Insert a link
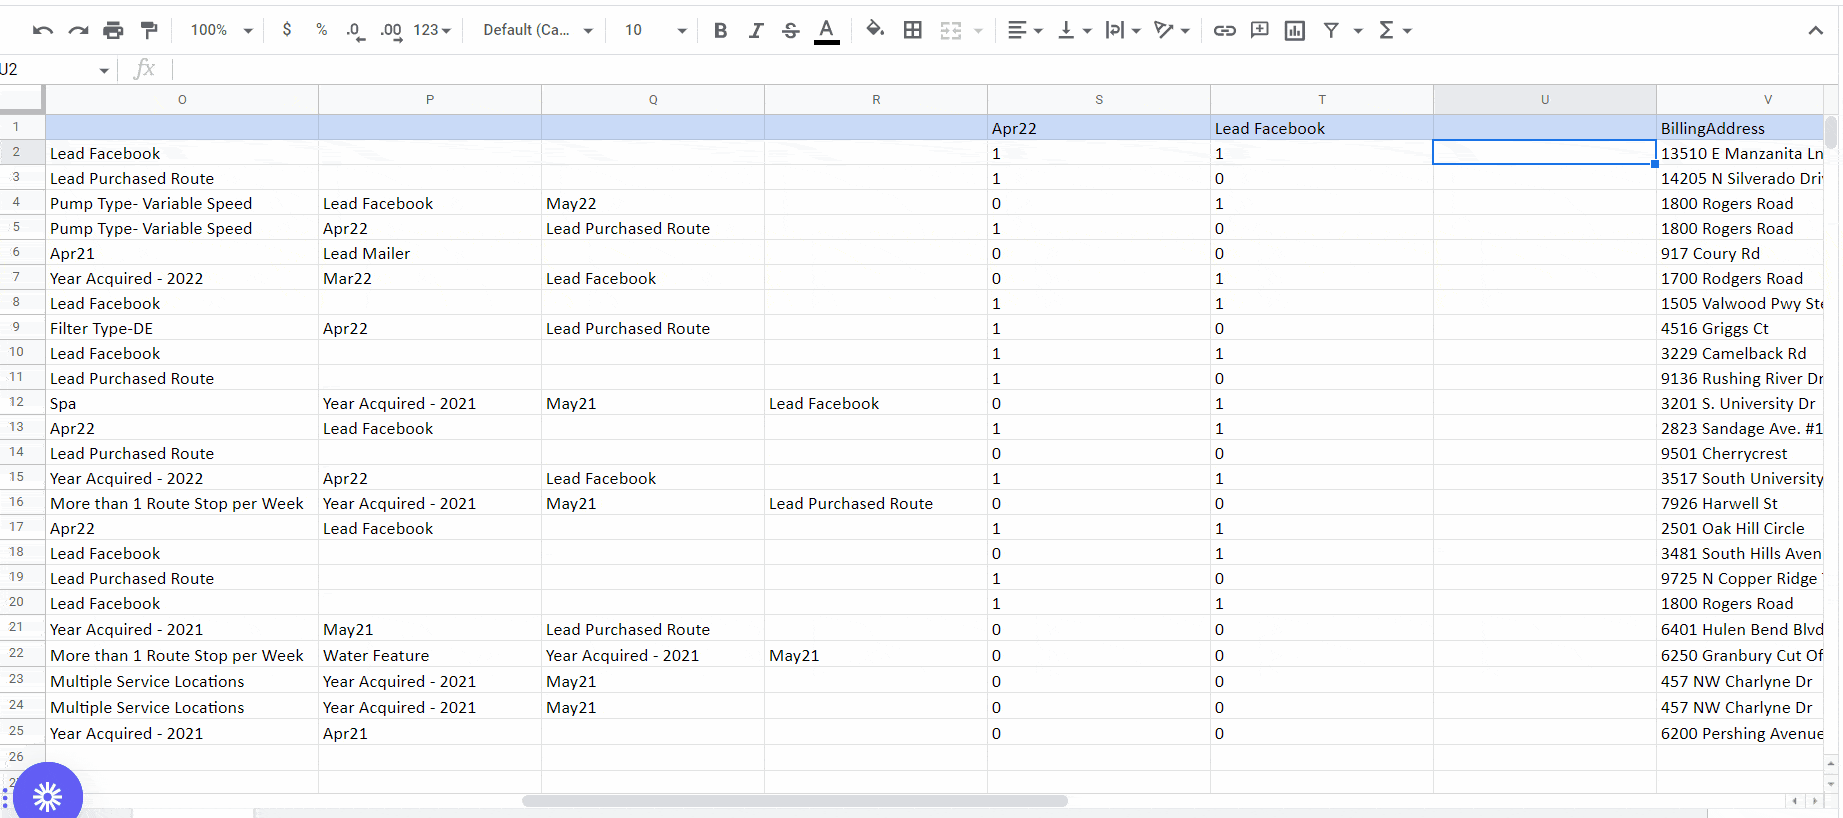Screen dimensions: 1843x818 (x=1224, y=31)
